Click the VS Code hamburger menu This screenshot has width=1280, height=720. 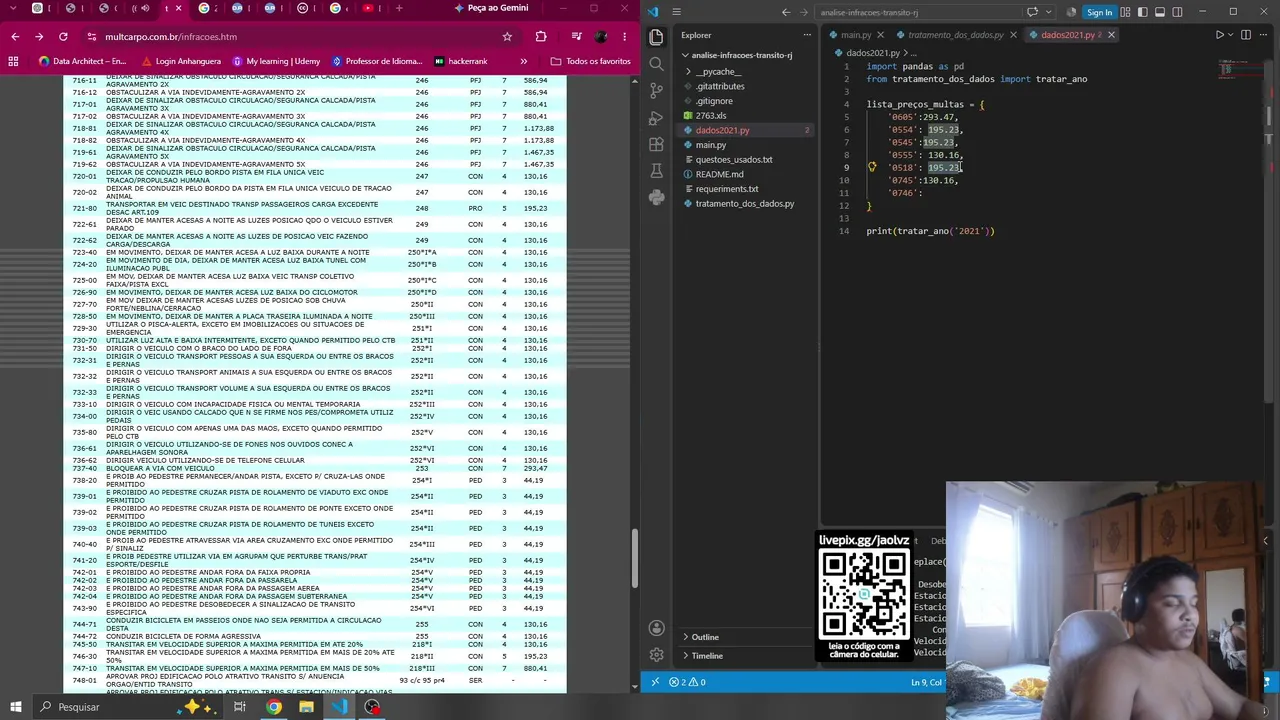[x=676, y=12]
